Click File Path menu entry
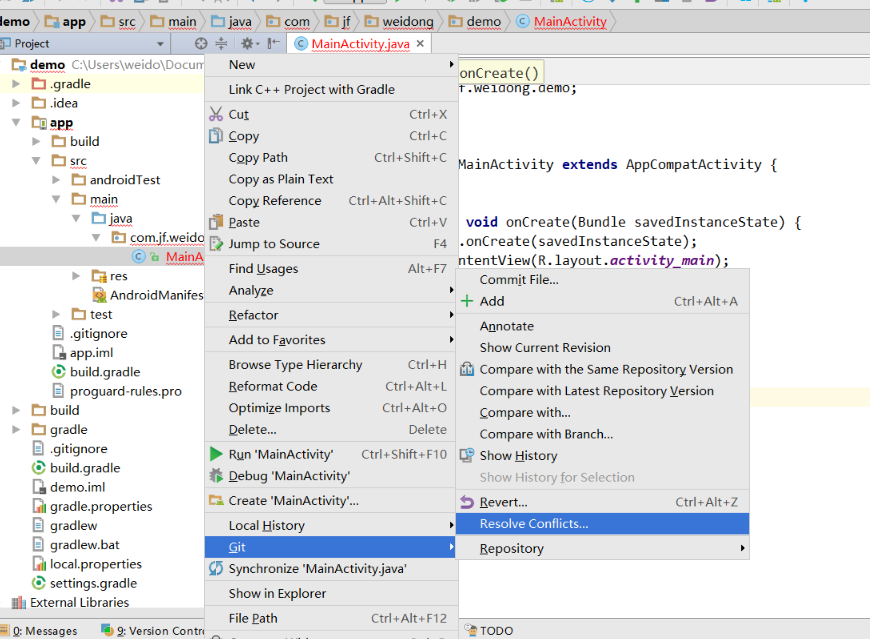This screenshot has height=639, width=870. tap(331, 618)
